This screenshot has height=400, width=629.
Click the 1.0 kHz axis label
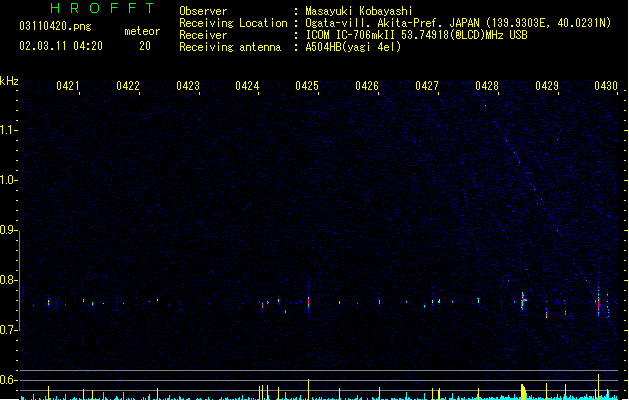tap(8, 180)
